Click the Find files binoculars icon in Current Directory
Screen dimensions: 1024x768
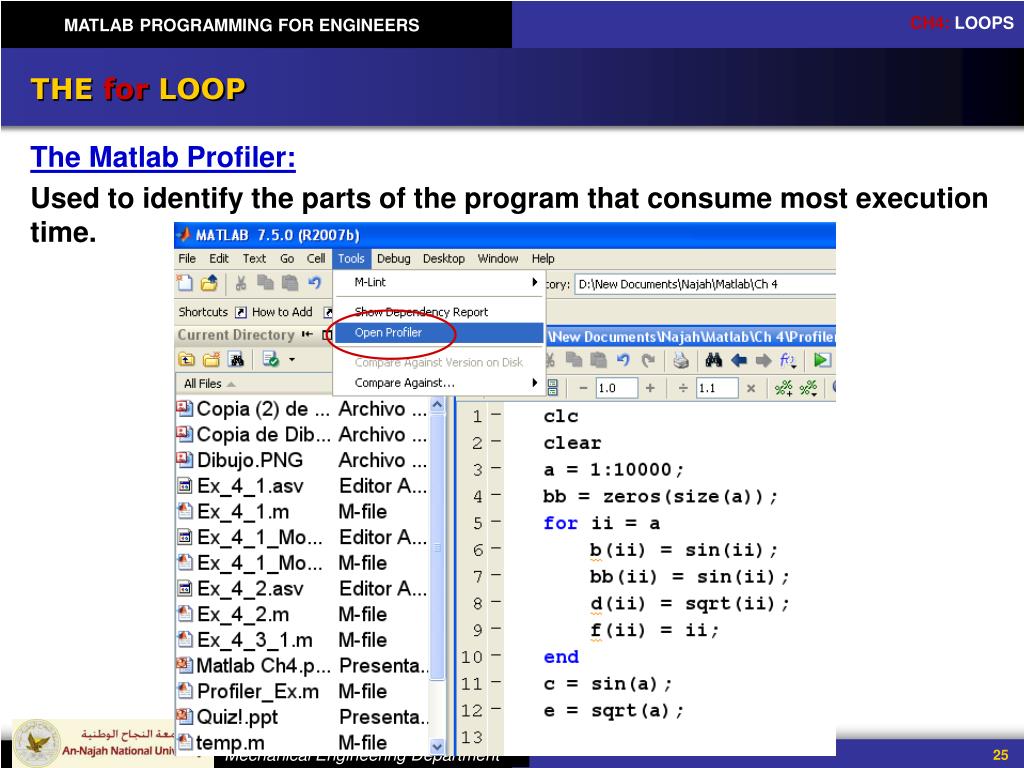point(236,359)
